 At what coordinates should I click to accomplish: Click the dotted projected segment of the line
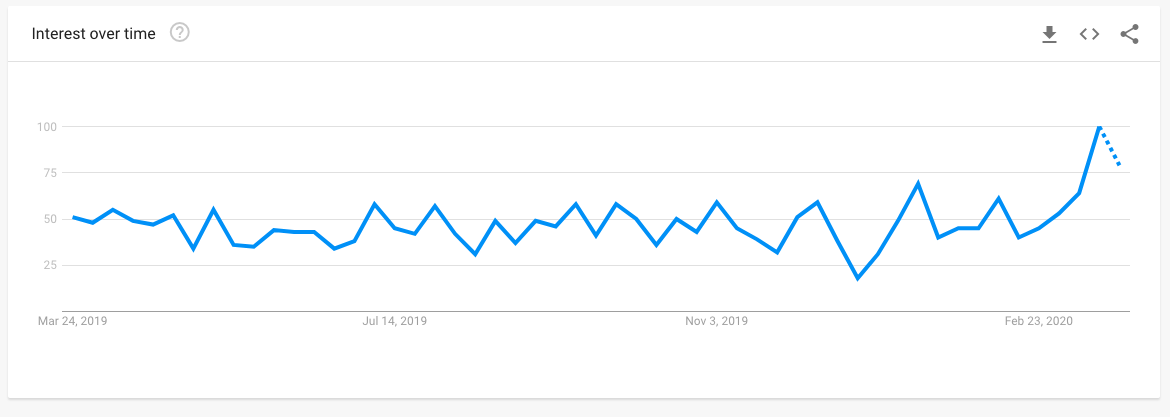1110,146
